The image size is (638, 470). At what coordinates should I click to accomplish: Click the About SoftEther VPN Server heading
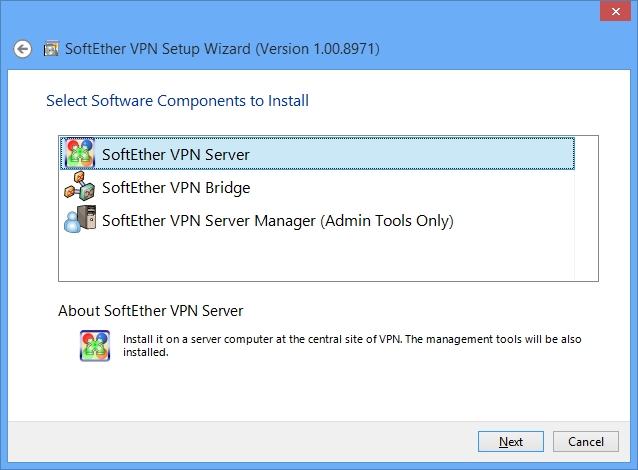(x=151, y=311)
